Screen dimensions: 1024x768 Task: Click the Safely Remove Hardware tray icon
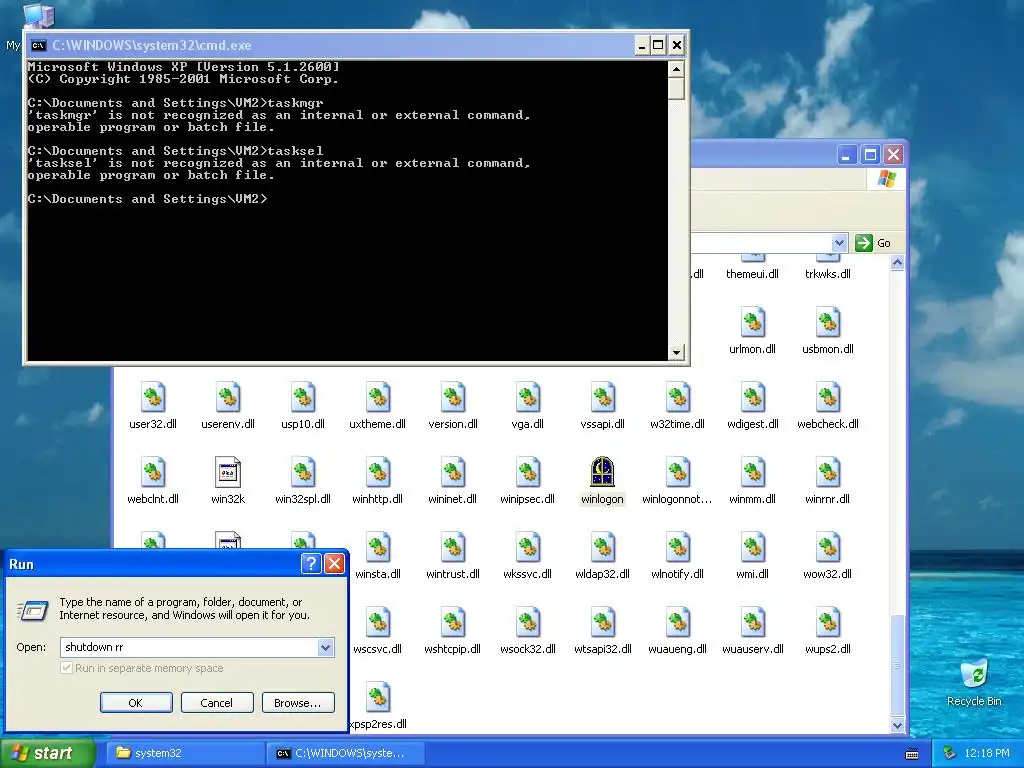coord(949,754)
